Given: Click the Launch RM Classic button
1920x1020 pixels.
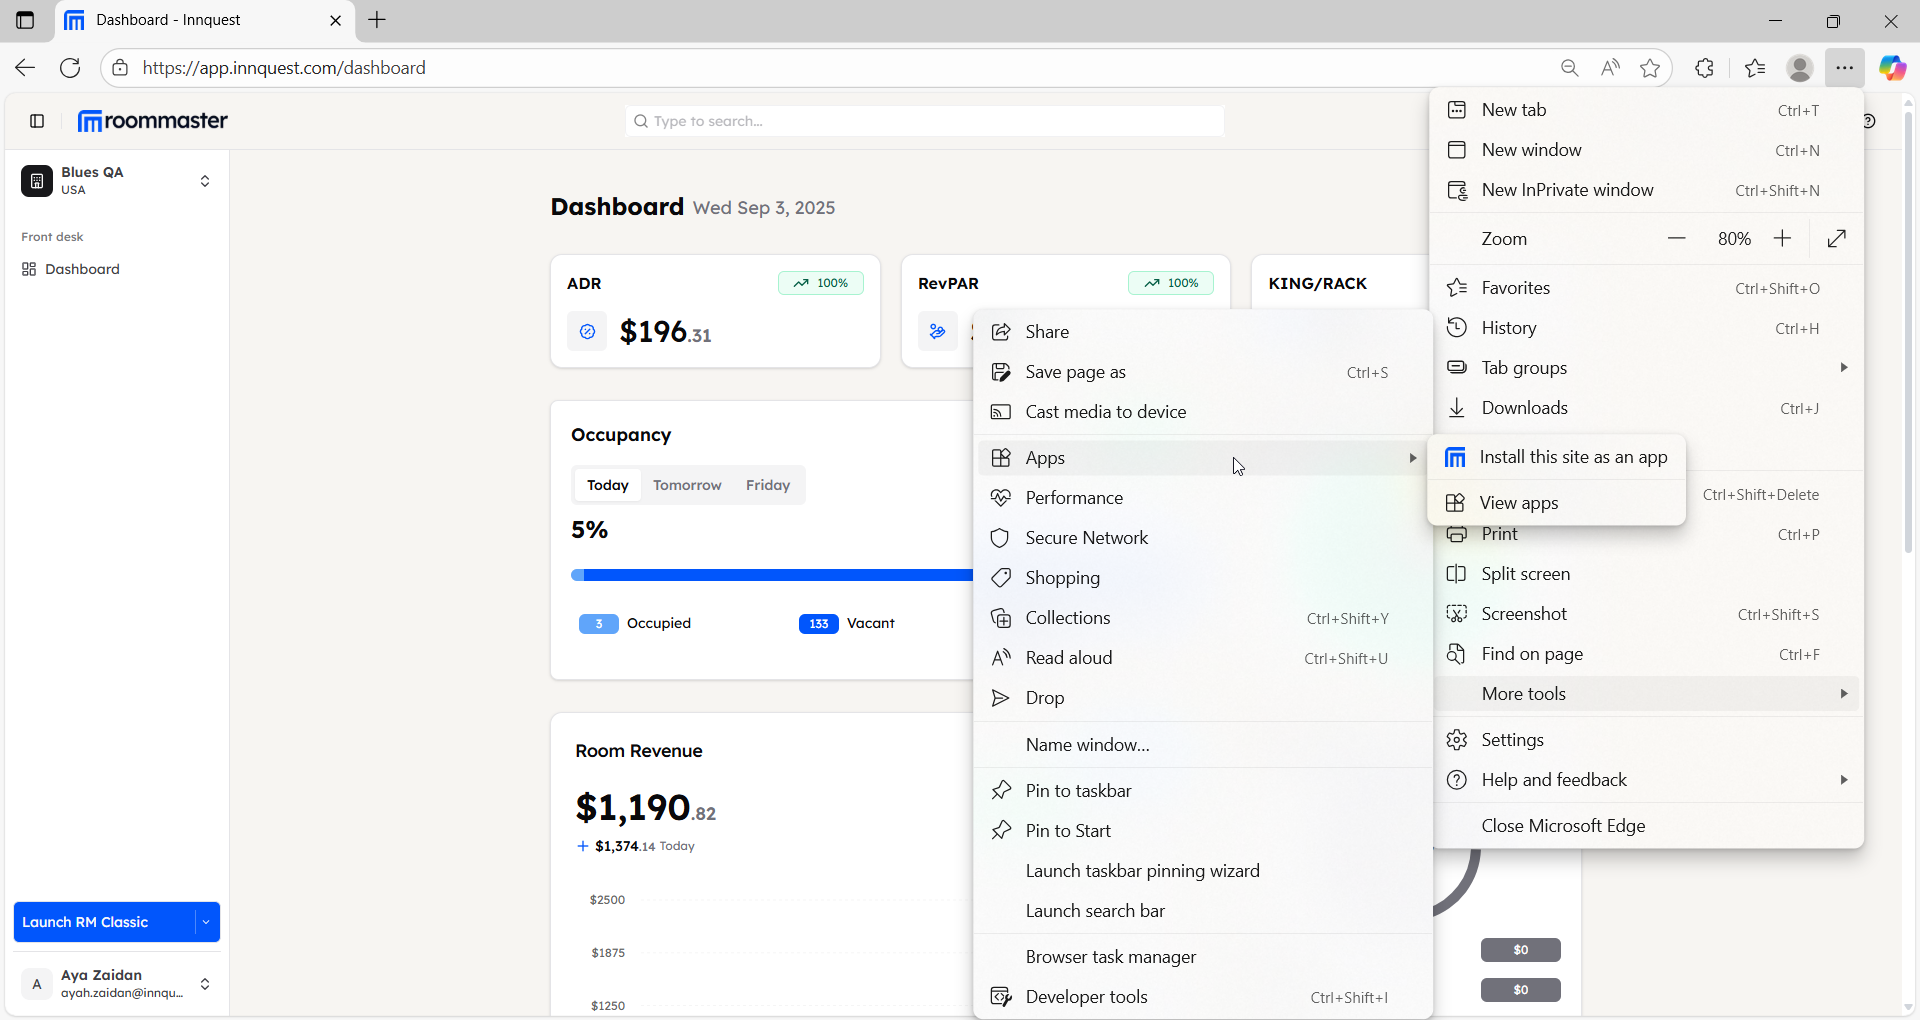Looking at the screenshot, I should point(100,922).
